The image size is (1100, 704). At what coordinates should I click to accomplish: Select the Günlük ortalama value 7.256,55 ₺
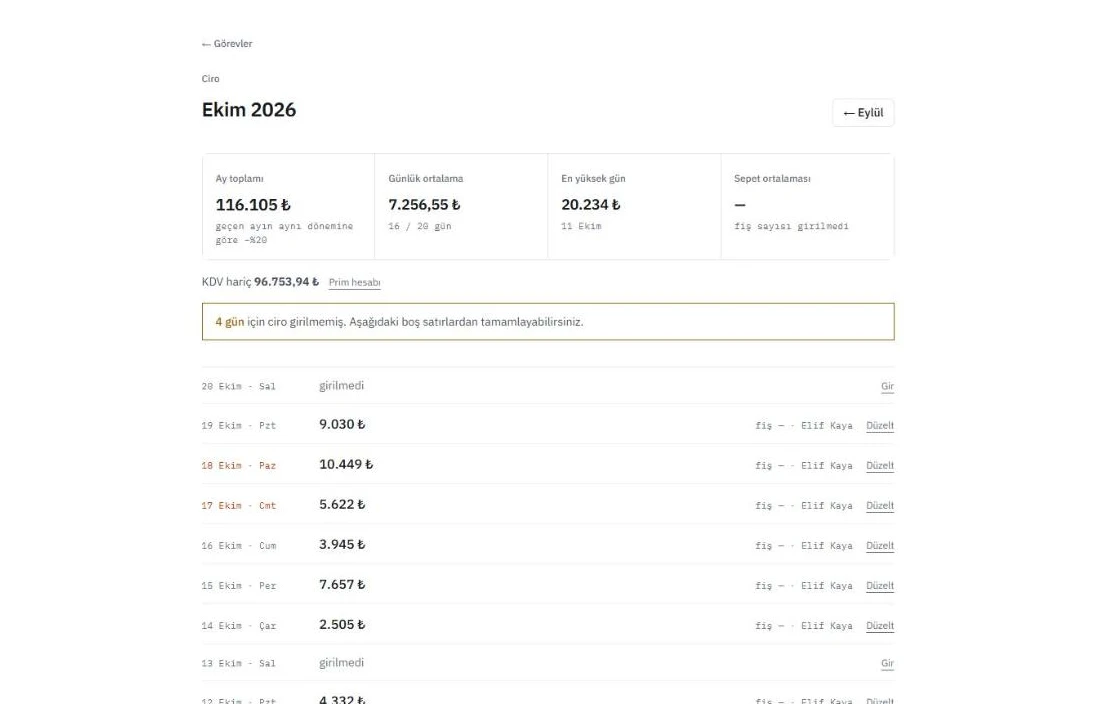tap(424, 205)
